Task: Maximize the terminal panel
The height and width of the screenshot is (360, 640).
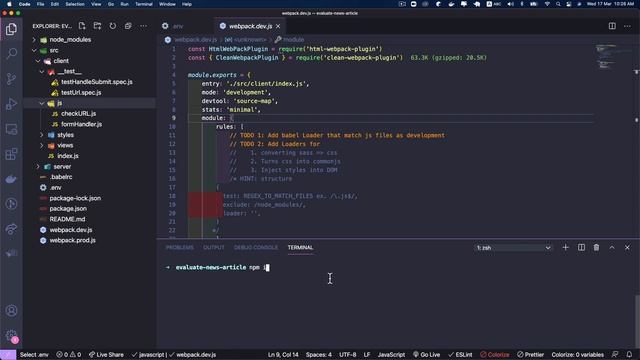Action: click(x=612, y=247)
